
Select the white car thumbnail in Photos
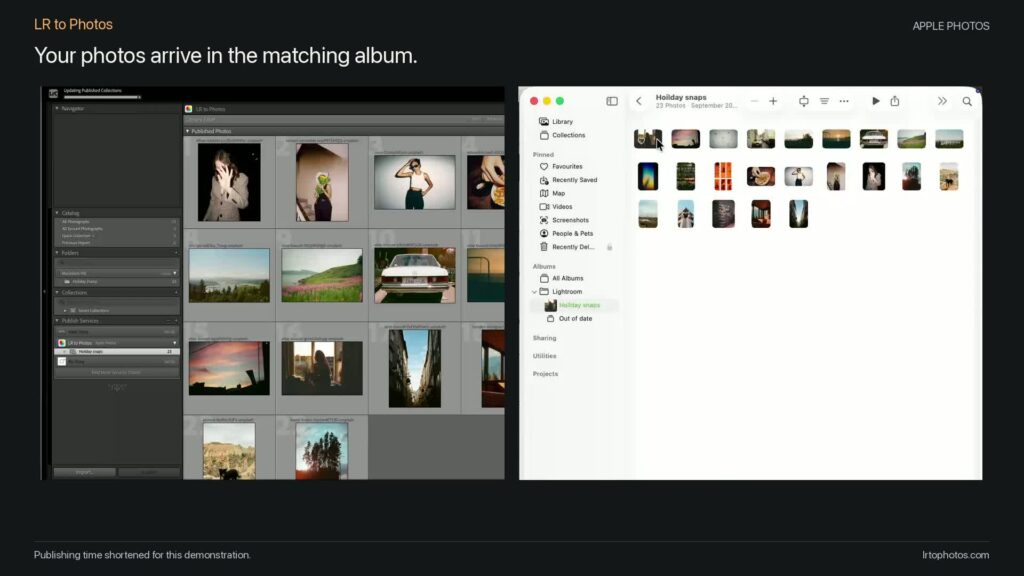coord(874,138)
